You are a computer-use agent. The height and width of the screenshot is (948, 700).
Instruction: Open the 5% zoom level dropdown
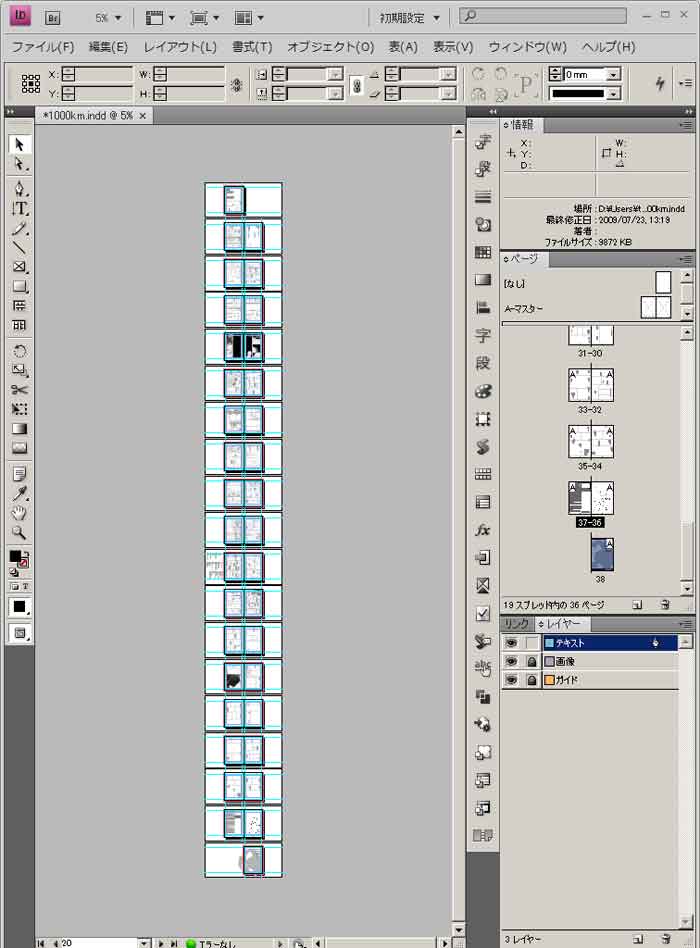tap(108, 18)
